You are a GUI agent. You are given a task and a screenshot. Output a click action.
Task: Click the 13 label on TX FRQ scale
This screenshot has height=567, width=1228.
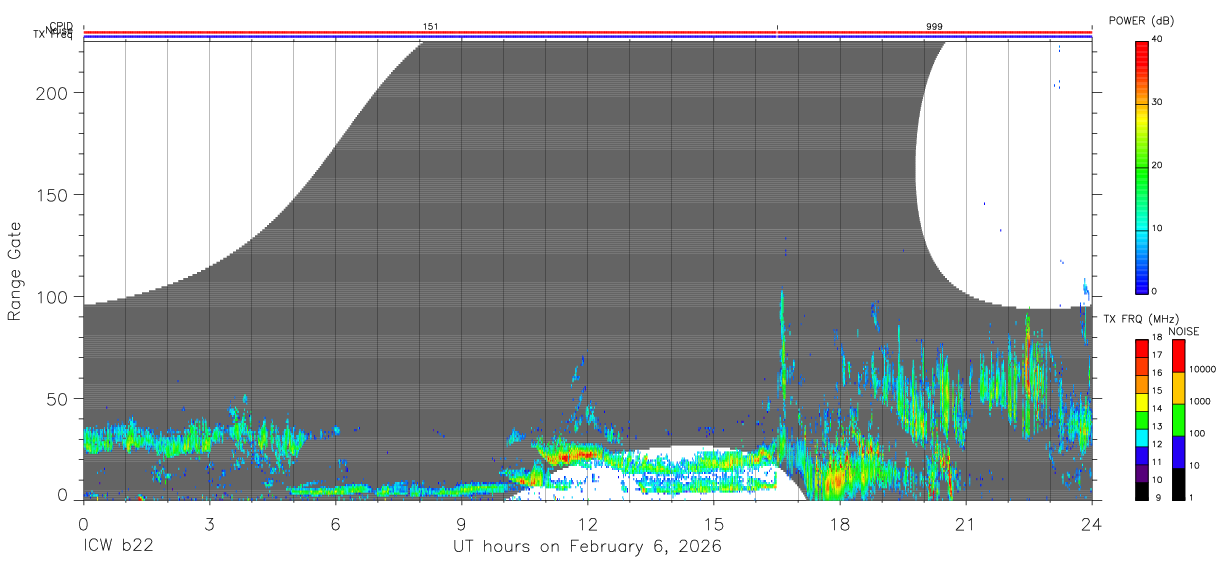[x=1157, y=426]
